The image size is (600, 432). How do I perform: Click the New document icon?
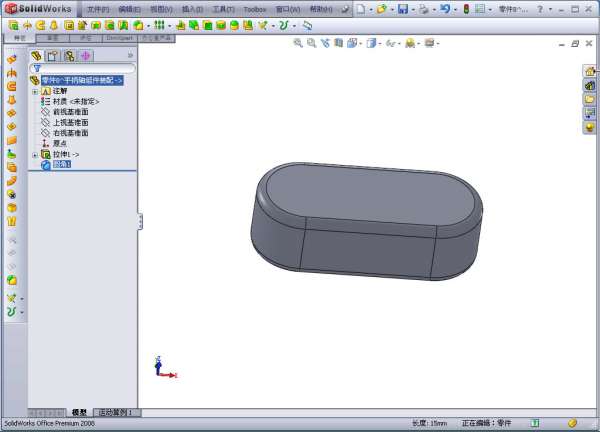361,9
